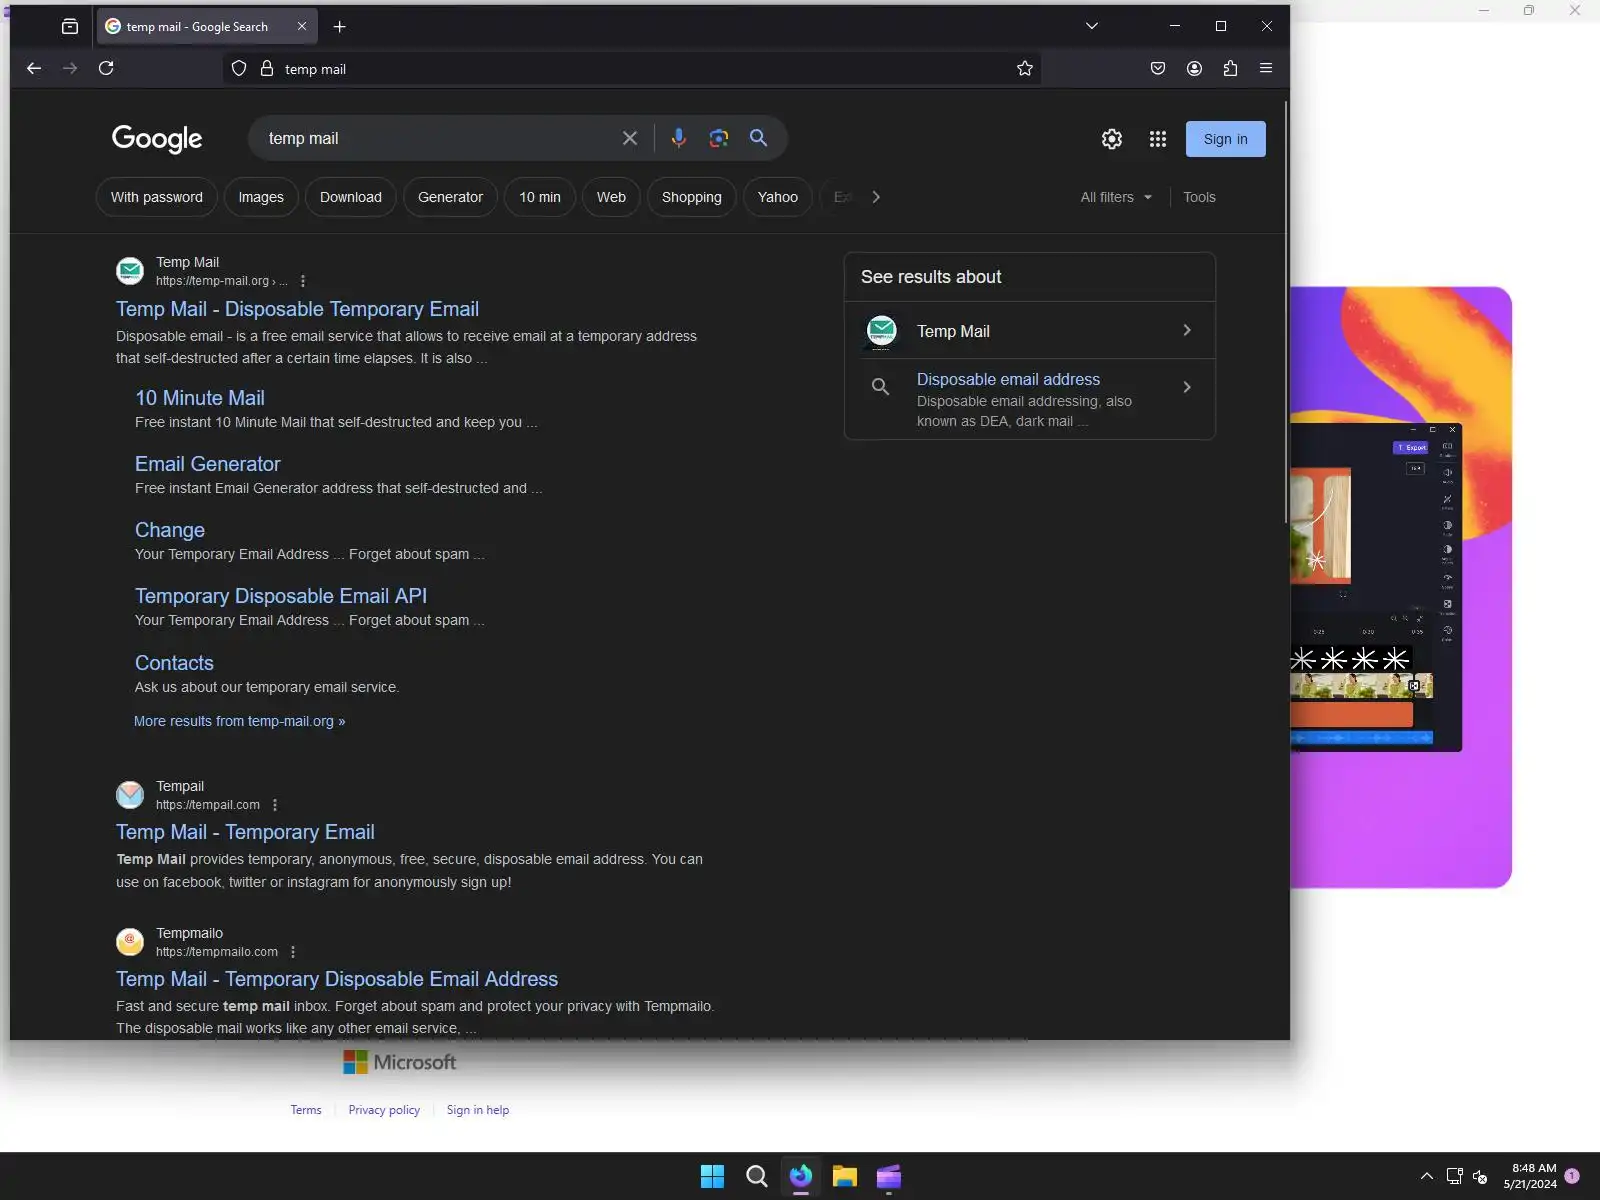Open the Firefox account icon

1194,68
